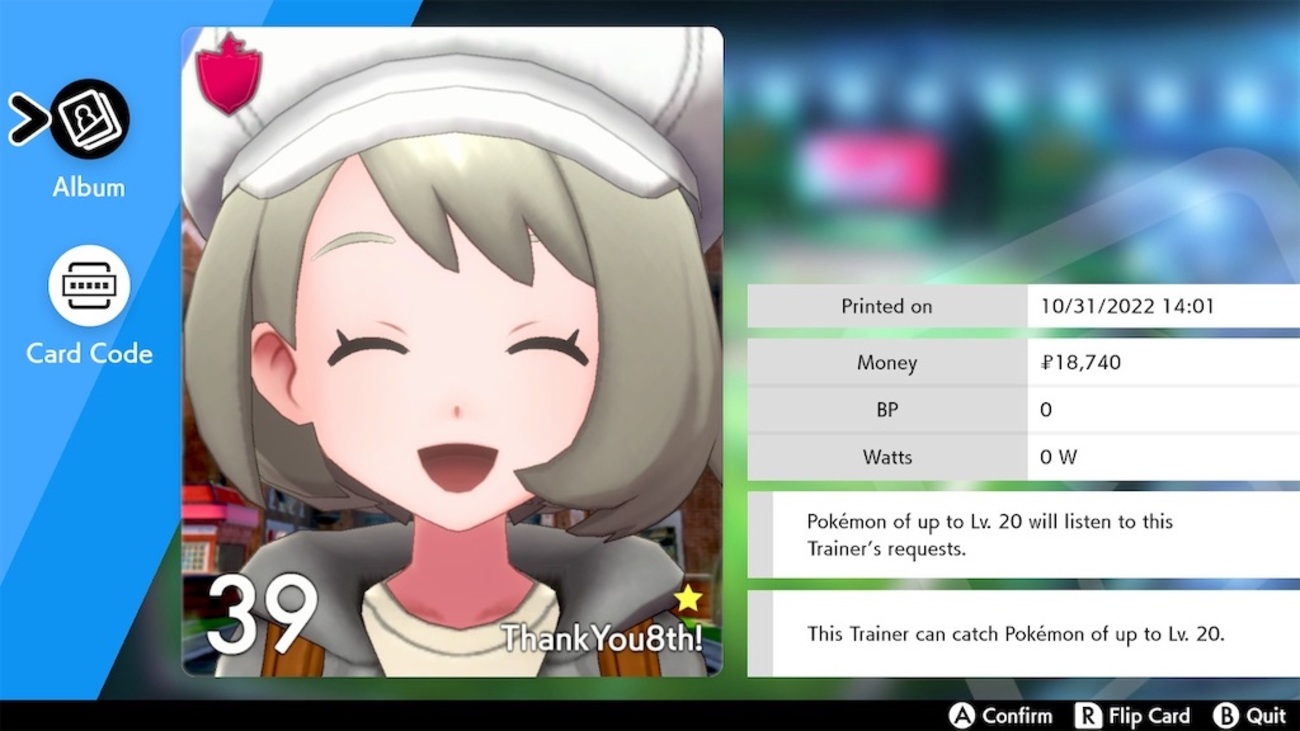1300x731 pixels.
Task: Select the Album menu label
Action: [89, 187]
